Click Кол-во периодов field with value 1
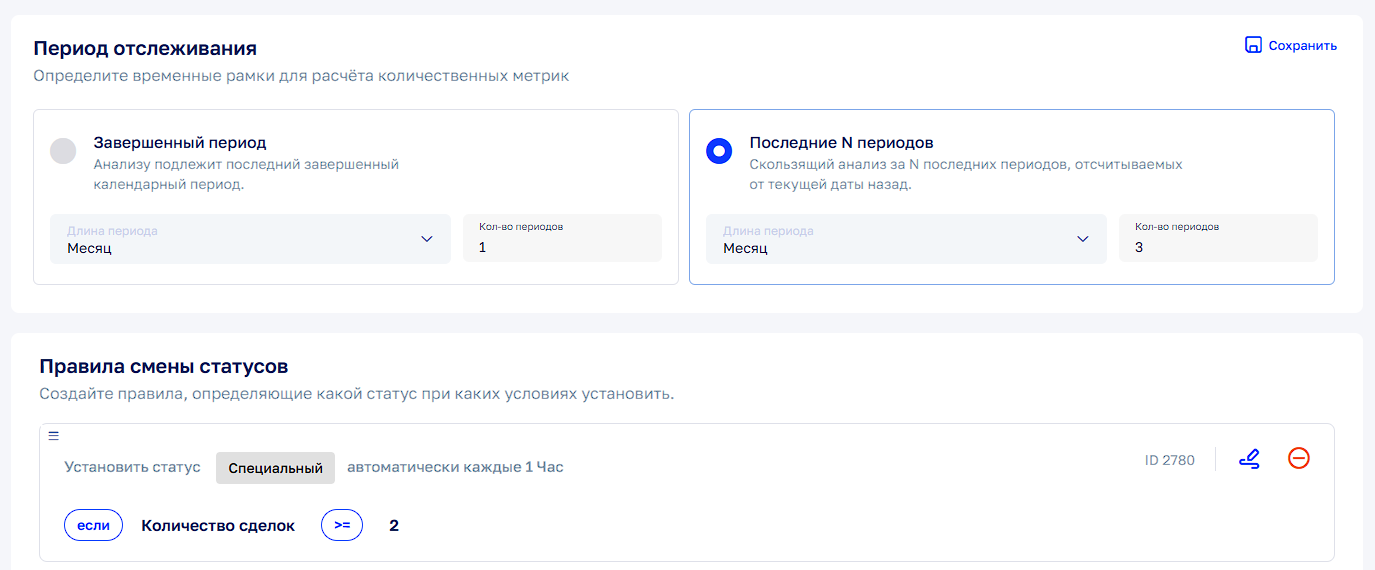The height and width of the screenshot is (570, 1375). pos(562,239)
